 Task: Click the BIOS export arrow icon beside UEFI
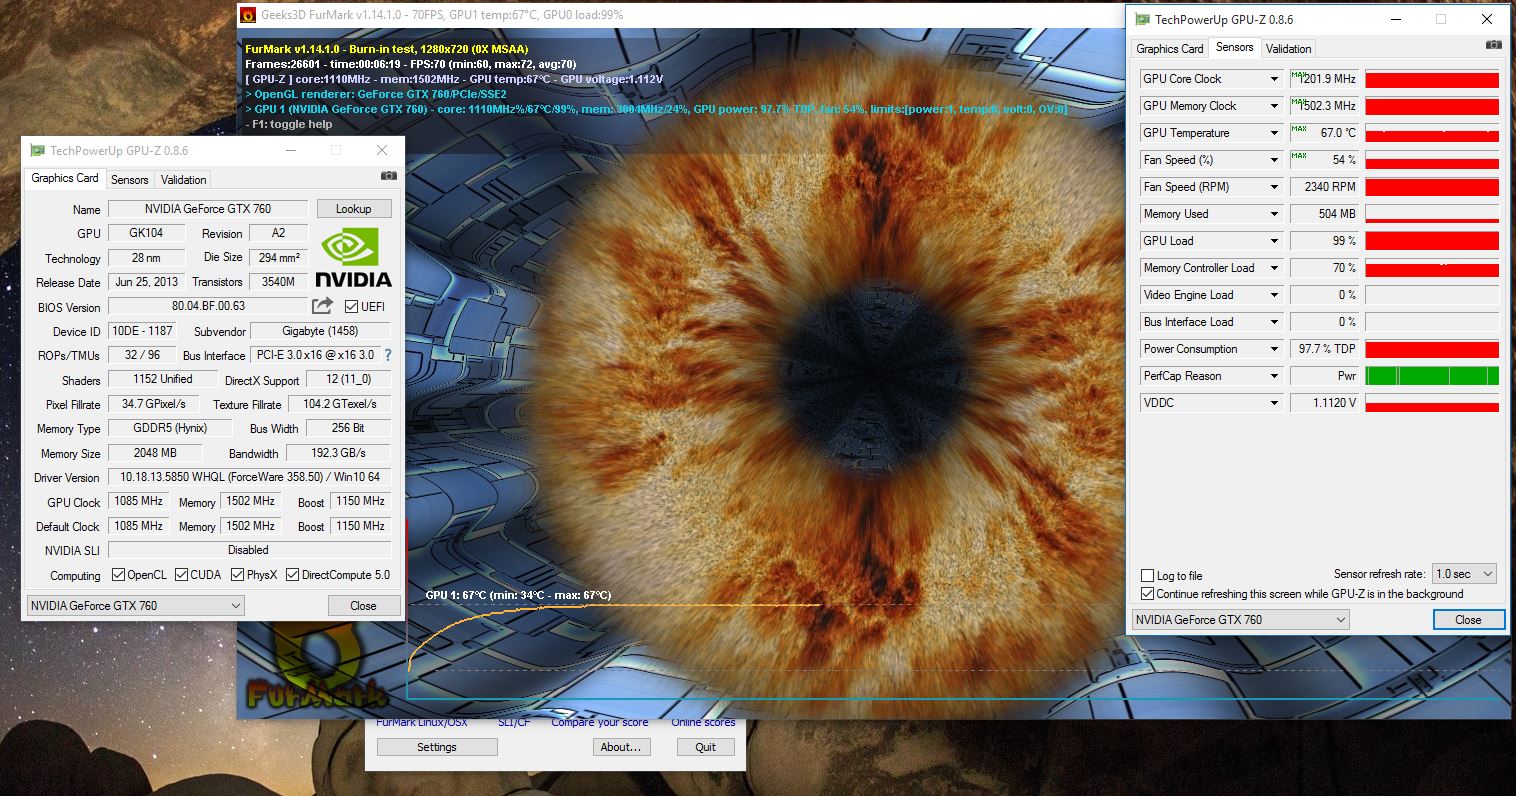322,306
